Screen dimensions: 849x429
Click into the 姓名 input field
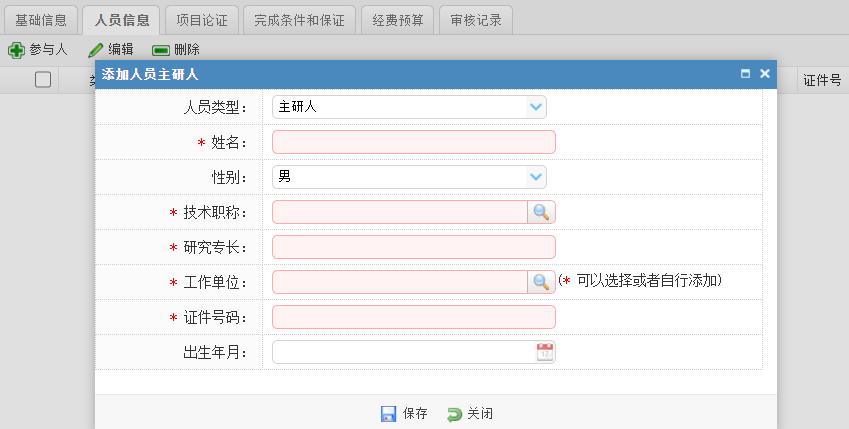coord(413,142)
